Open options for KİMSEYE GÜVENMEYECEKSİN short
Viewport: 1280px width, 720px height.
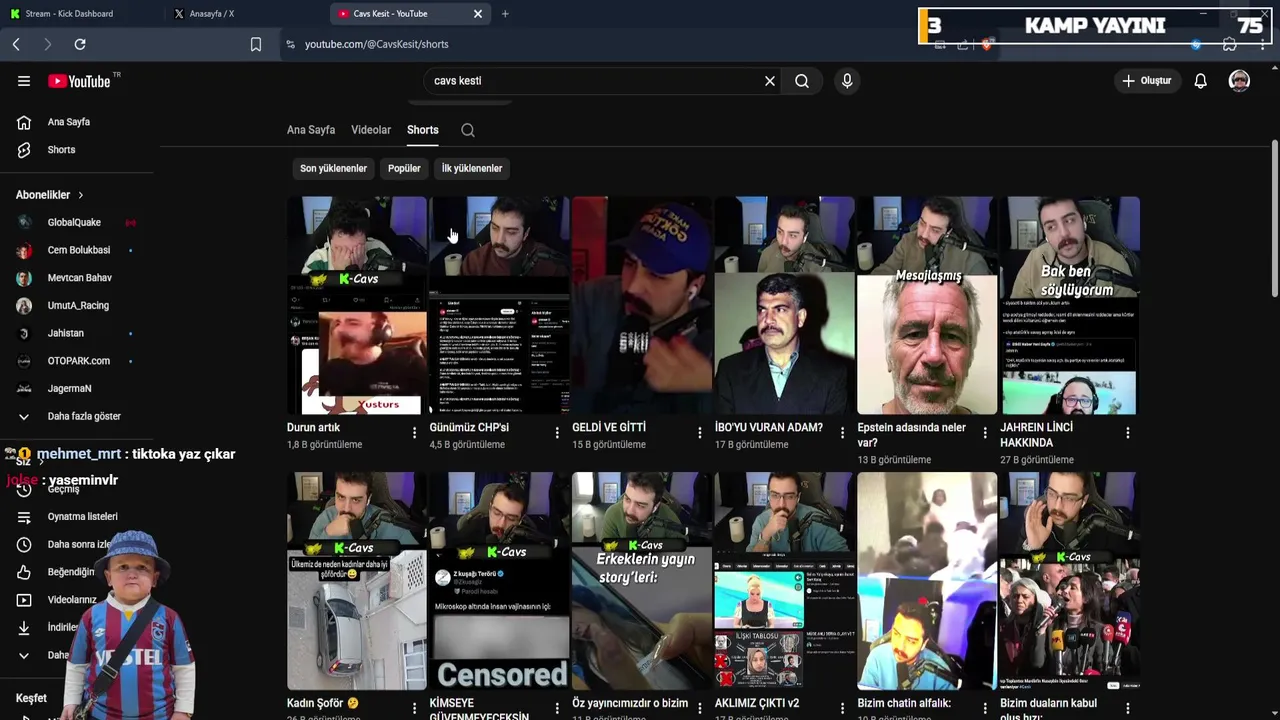[x=557, y=708]
